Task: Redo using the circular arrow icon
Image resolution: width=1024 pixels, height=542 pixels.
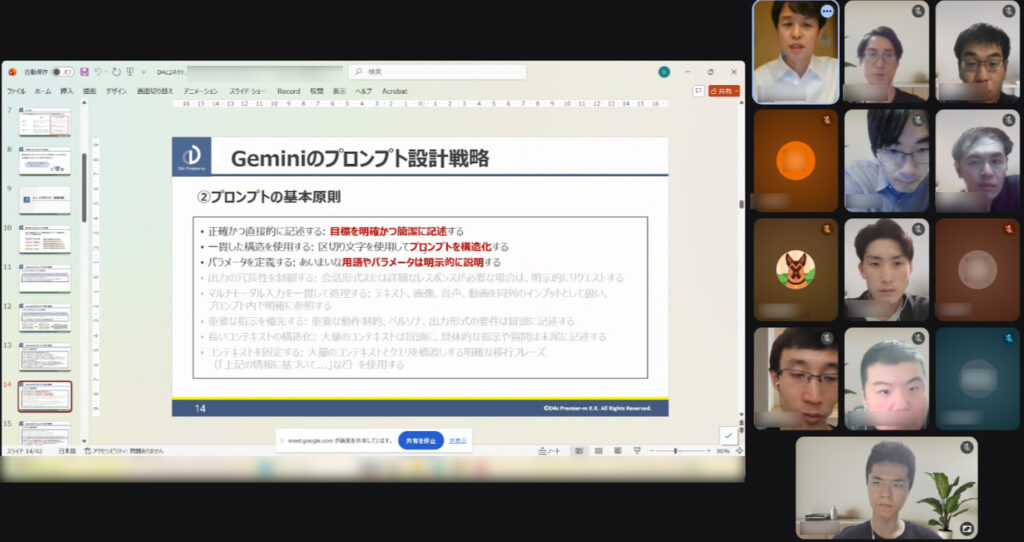Action: pos(116,72)
